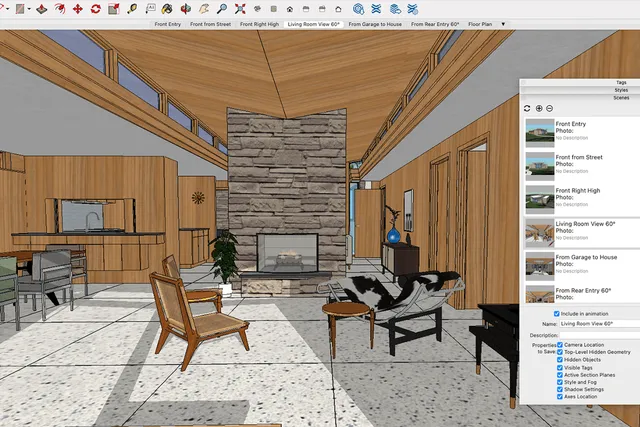Click the Add Scene plus icon
640x427 pixels.
click(539, 108)
